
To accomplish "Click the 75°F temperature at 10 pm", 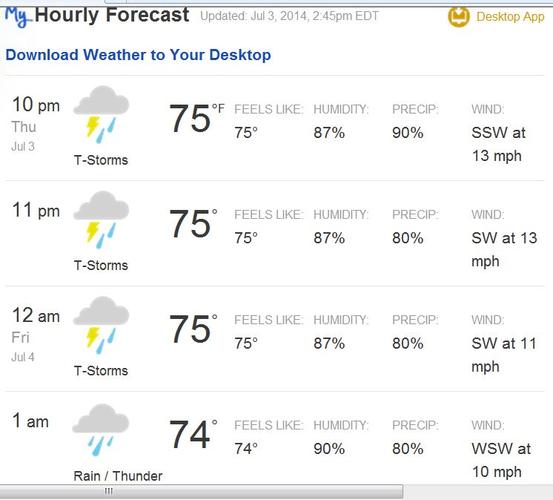I will [x=196, y=118].
